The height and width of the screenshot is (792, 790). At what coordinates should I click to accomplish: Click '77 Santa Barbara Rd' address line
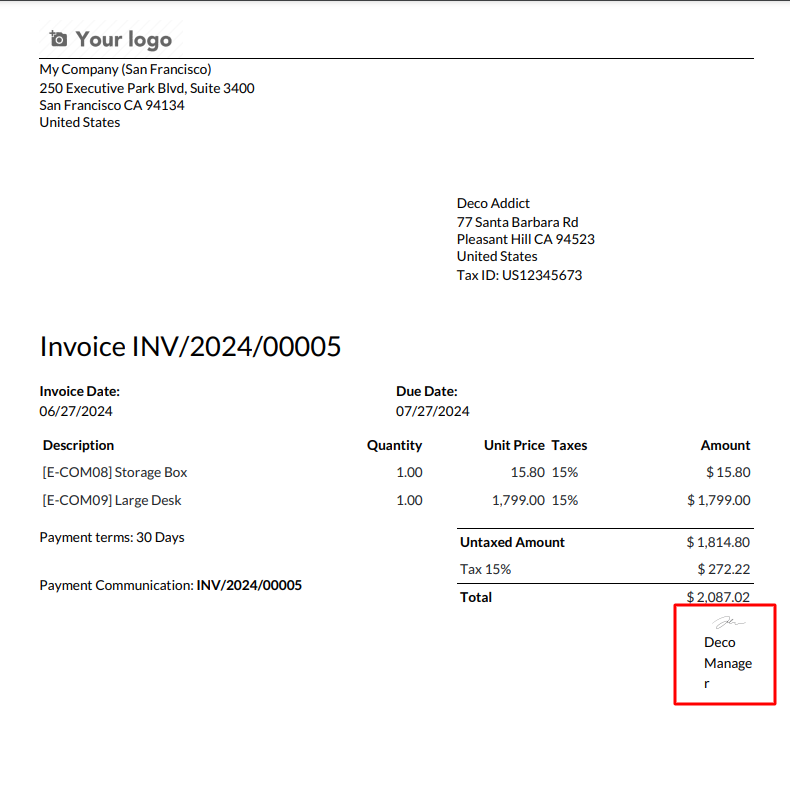517,222
